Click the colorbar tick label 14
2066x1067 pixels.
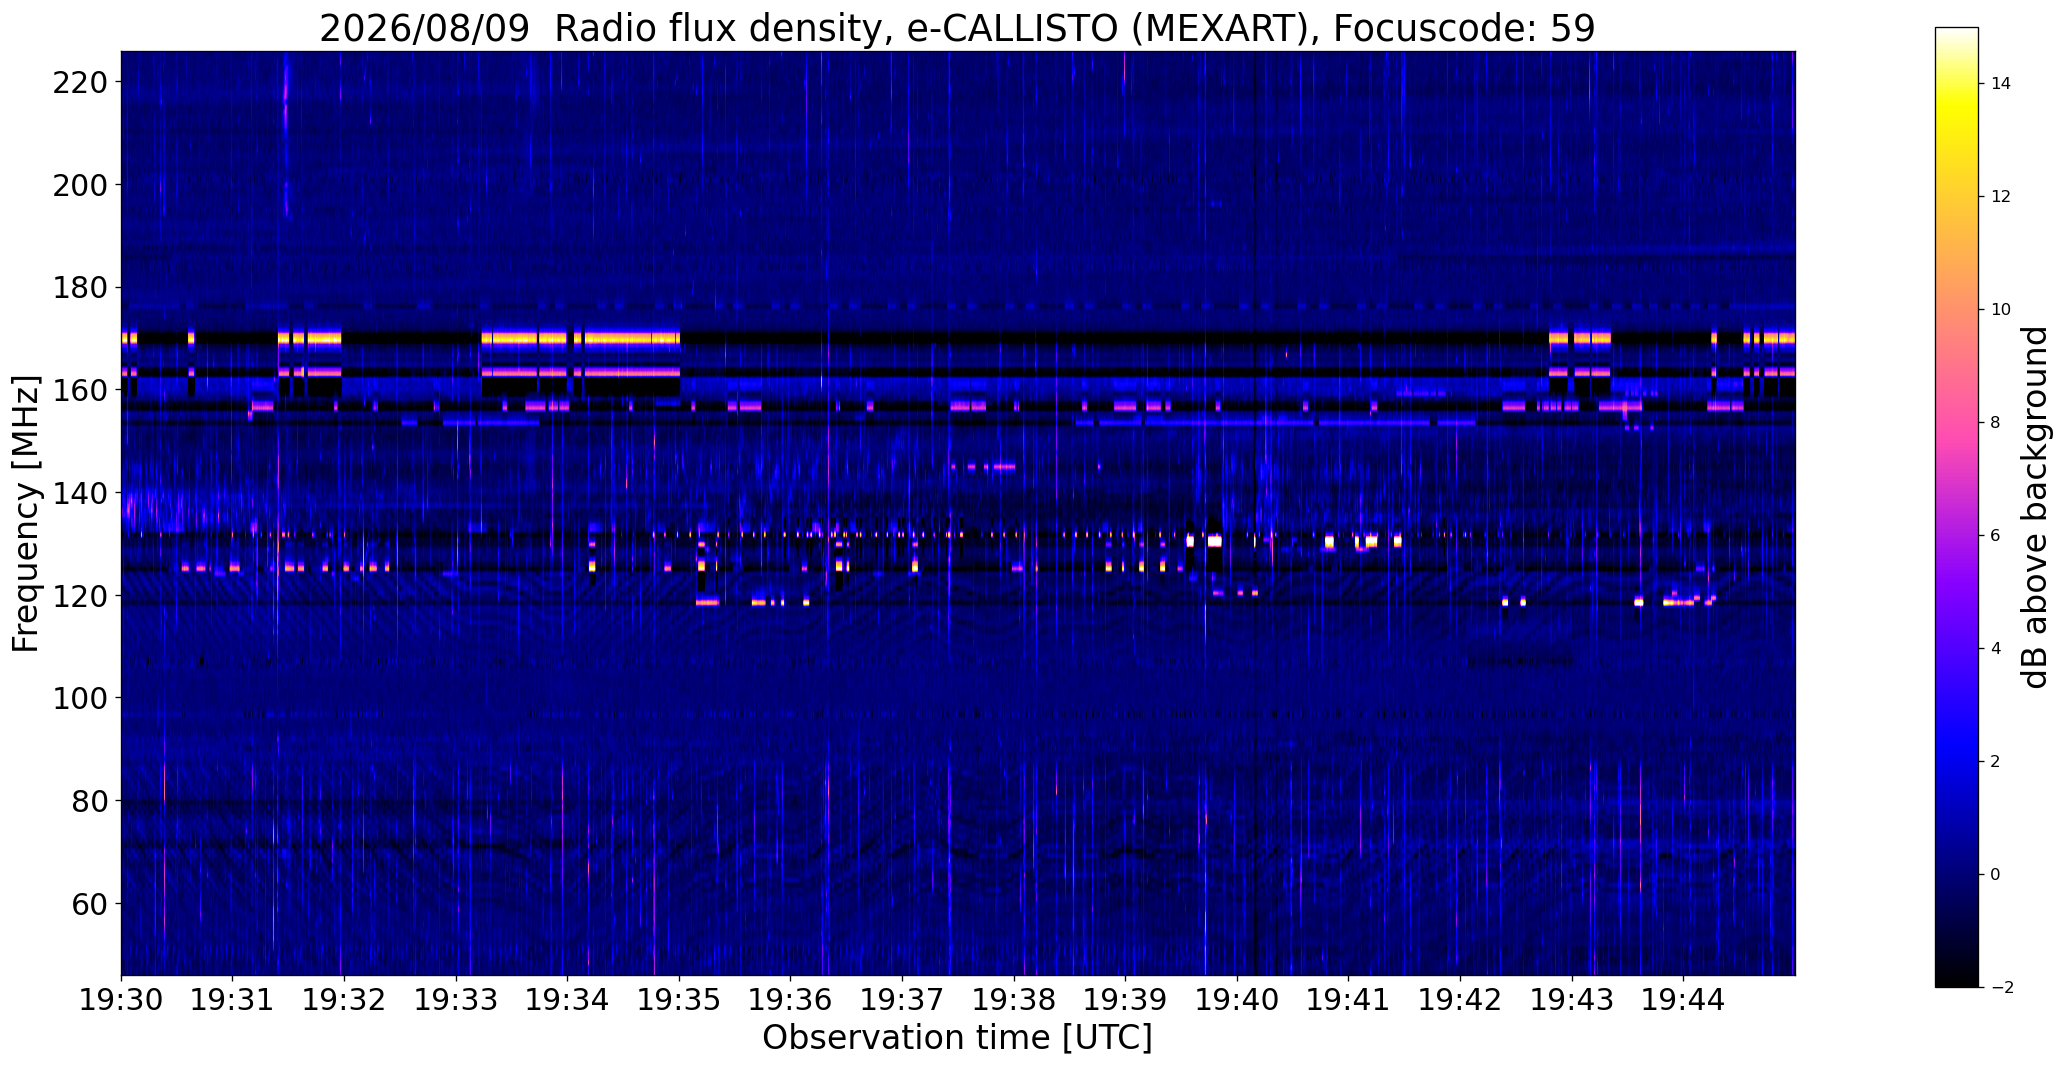(x=2000, y=84)
